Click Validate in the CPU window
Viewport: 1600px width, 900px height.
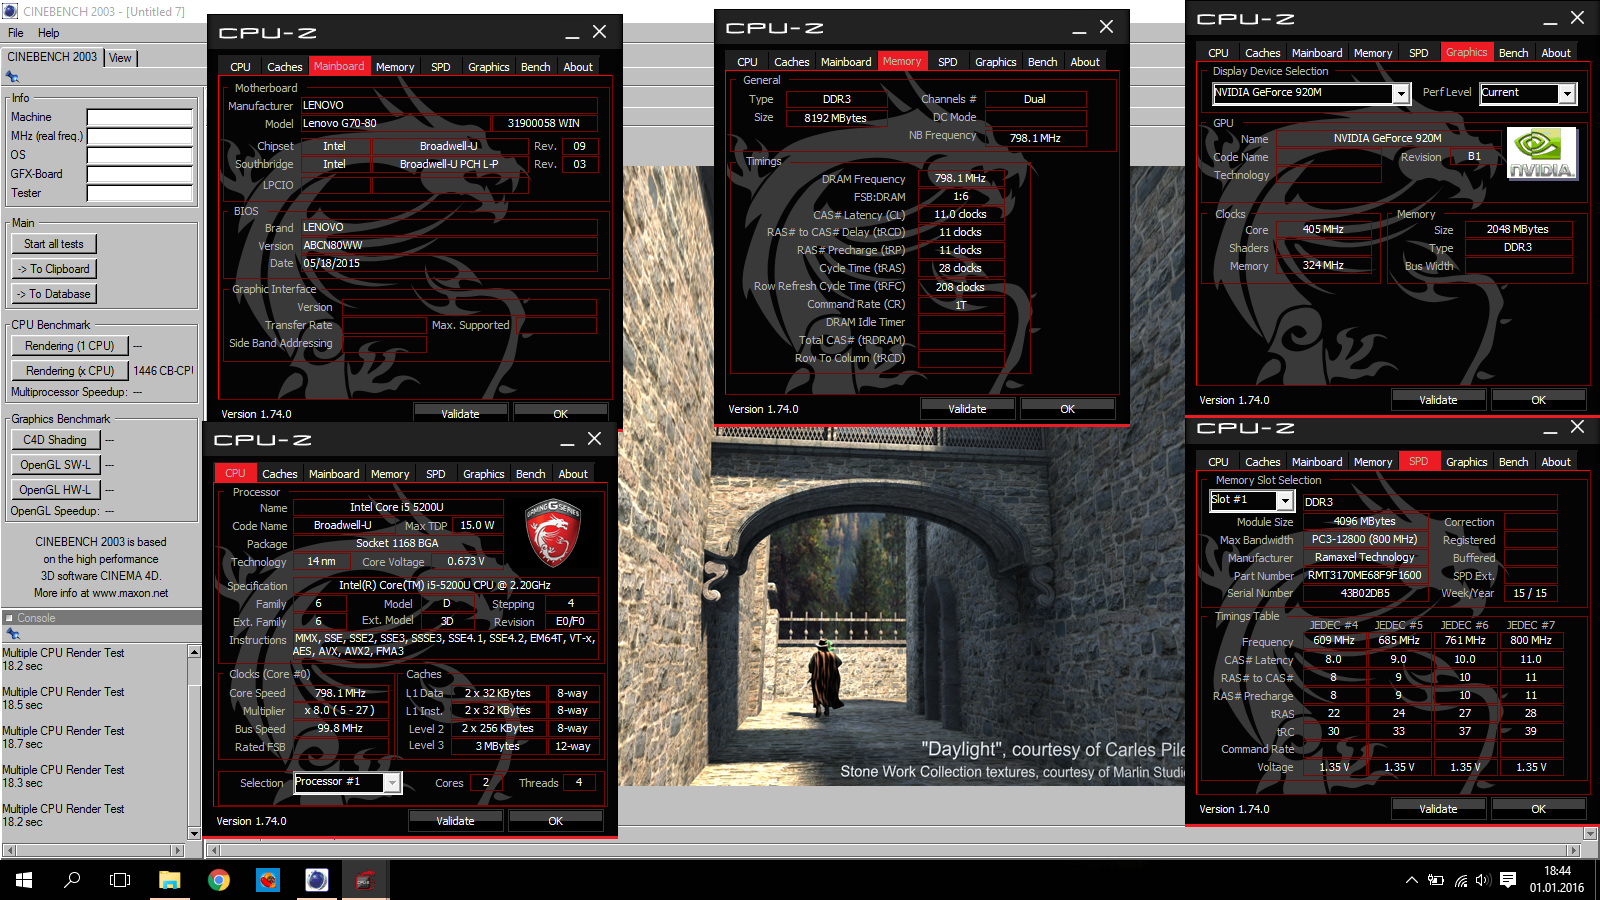455,821
